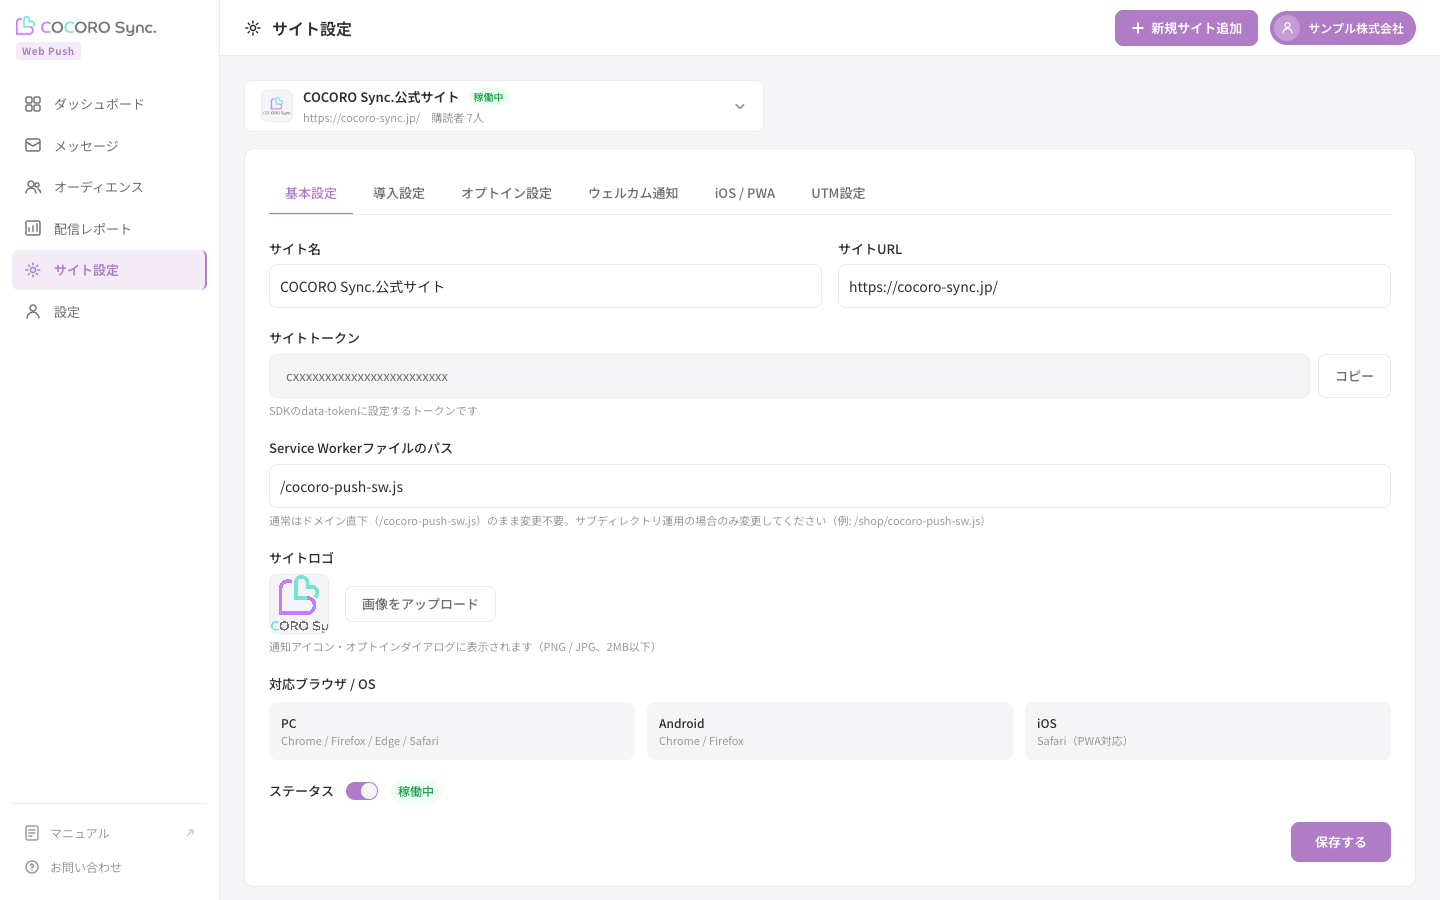Select サイト設定 in sidebar
Viewport: 1440px width, 900px height.
(x=109, y=270)
